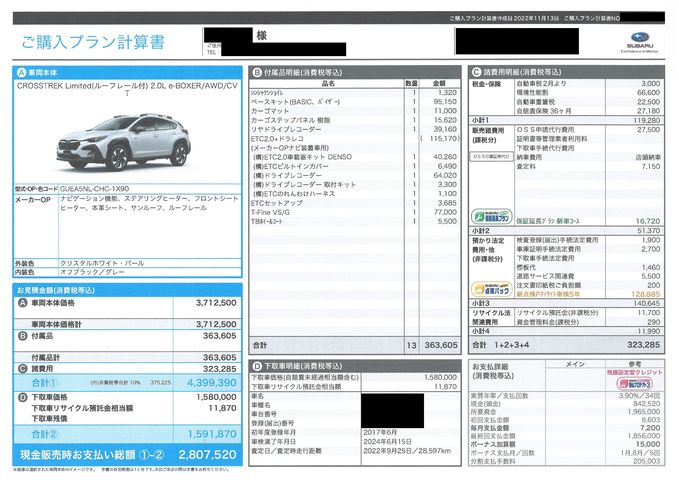Screen dimensions: 679x480
Task: Click the green 安心プラン badge
Action: [491, 216]
